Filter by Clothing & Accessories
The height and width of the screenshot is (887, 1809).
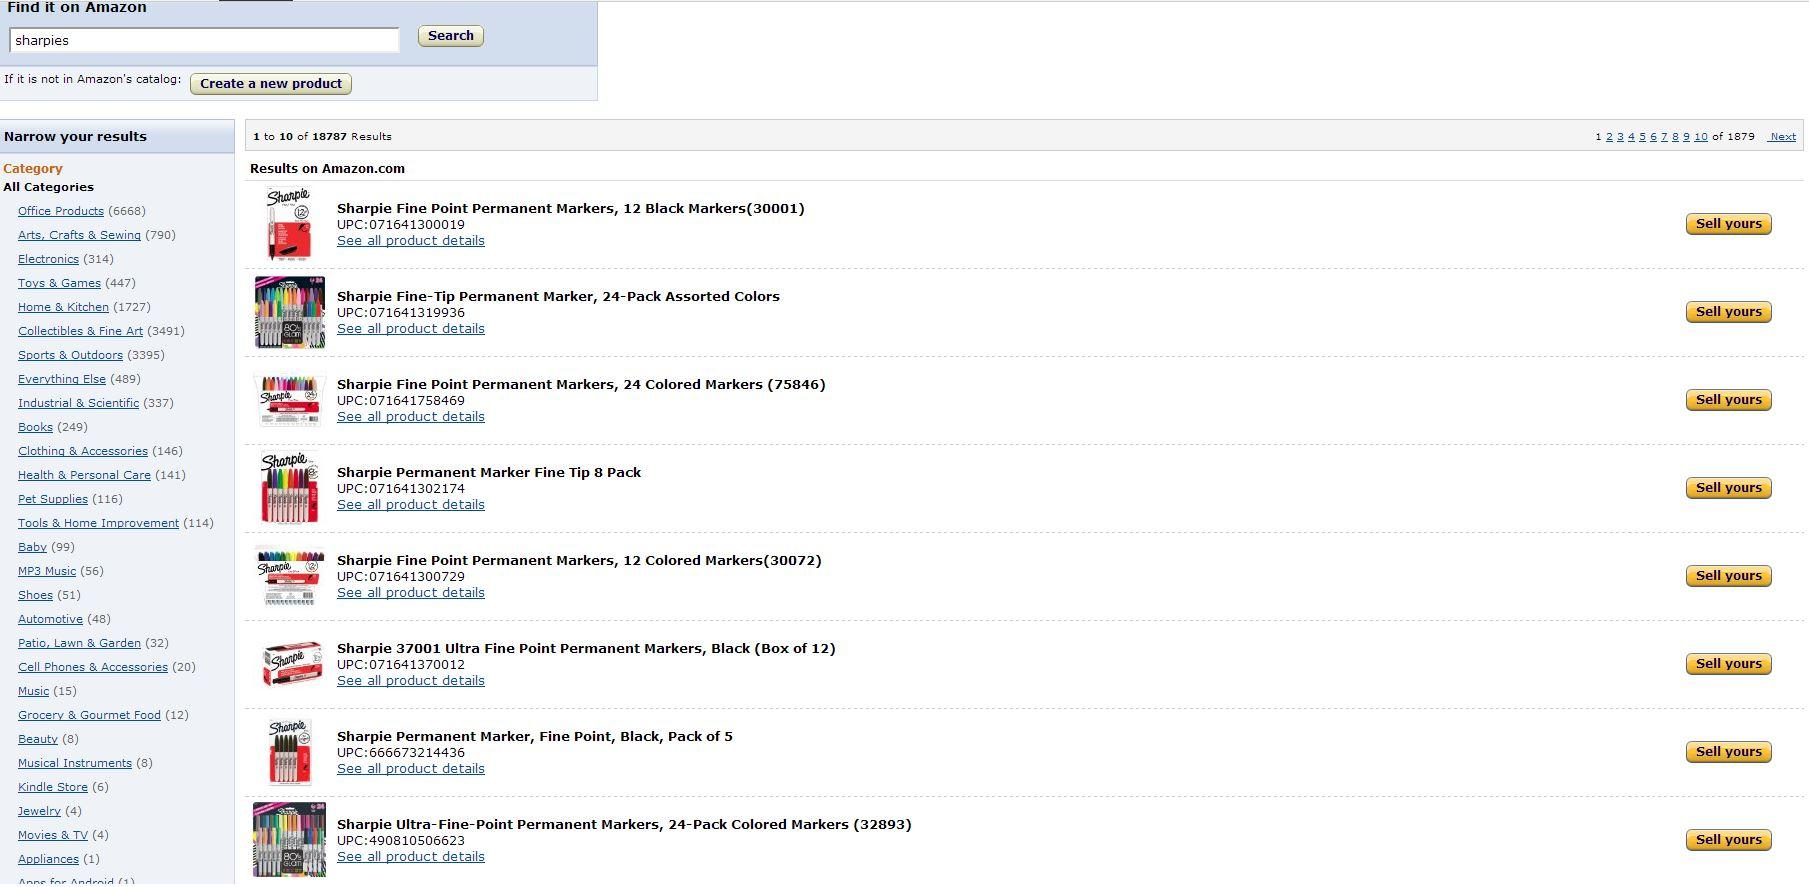pyautogui.click(x=83, y=451)
